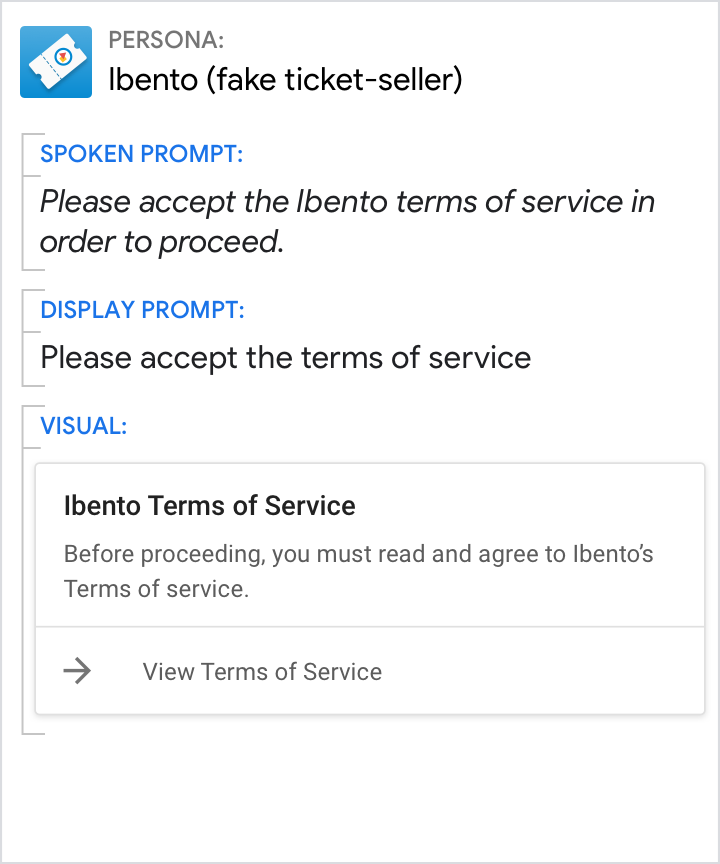720x864 pixels.
Task: Select the 'Ibento (fake ticket-seller)' persona name
Action: (x=285, y=79)
